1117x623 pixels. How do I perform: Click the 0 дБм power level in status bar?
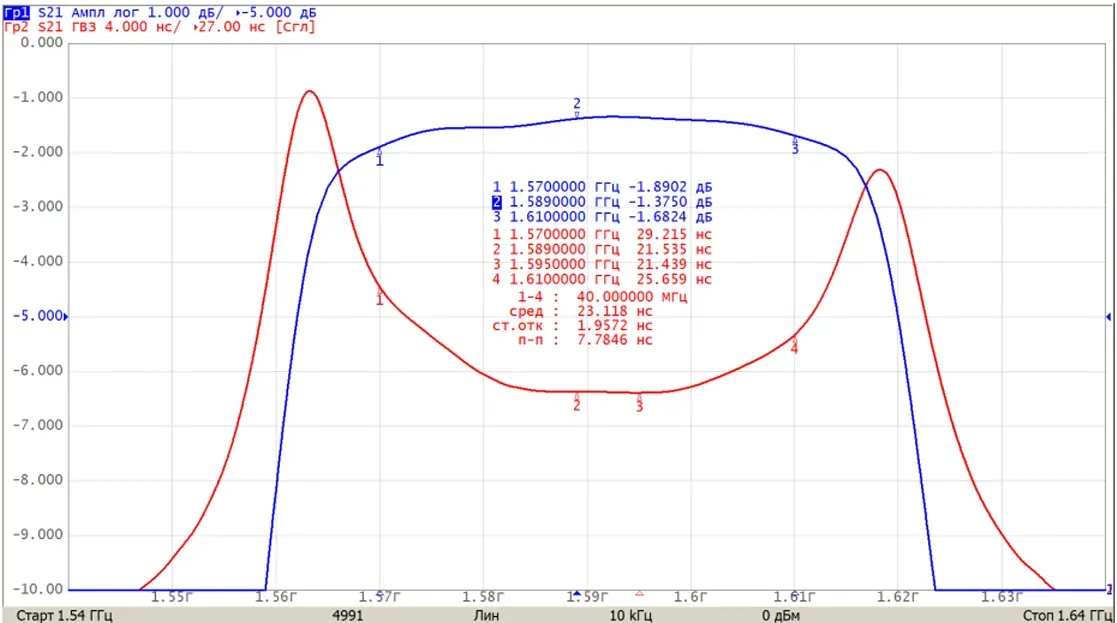pos(781,615)
